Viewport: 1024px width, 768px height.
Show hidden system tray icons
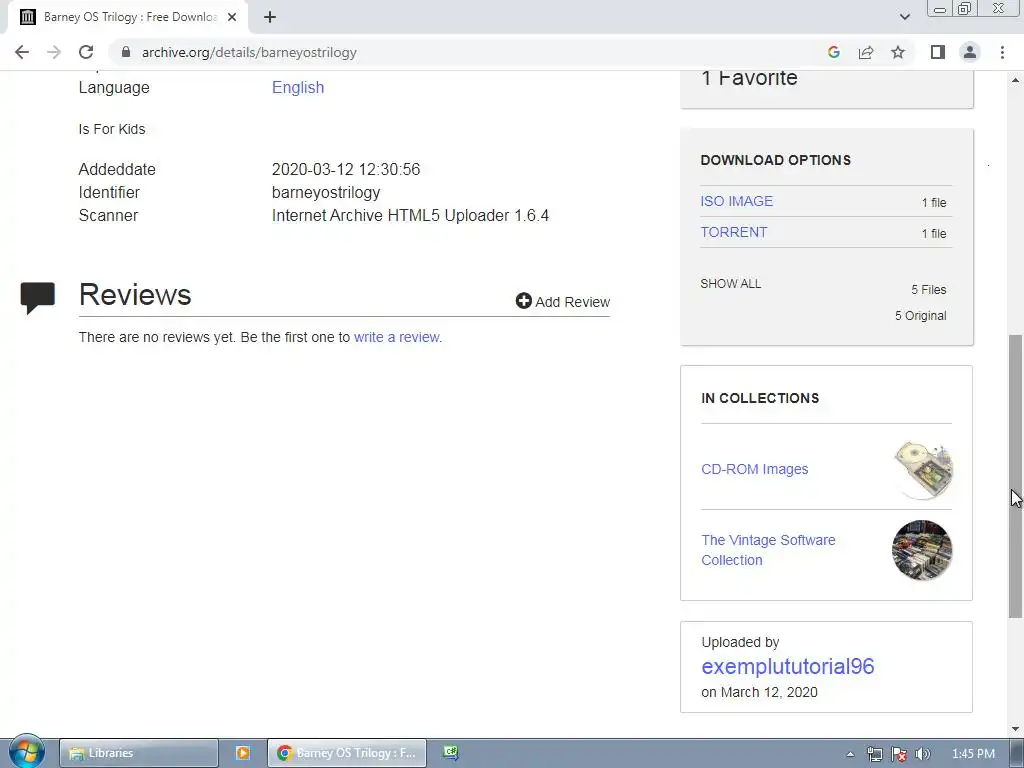(850, 754)
